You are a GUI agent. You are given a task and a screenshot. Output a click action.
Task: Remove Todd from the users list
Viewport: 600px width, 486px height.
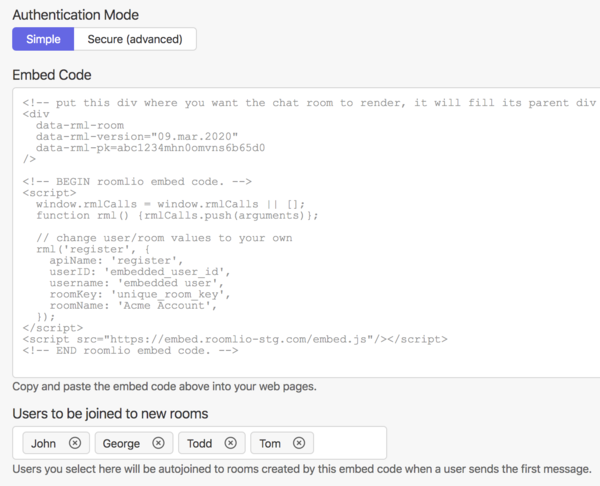[230, 443]
